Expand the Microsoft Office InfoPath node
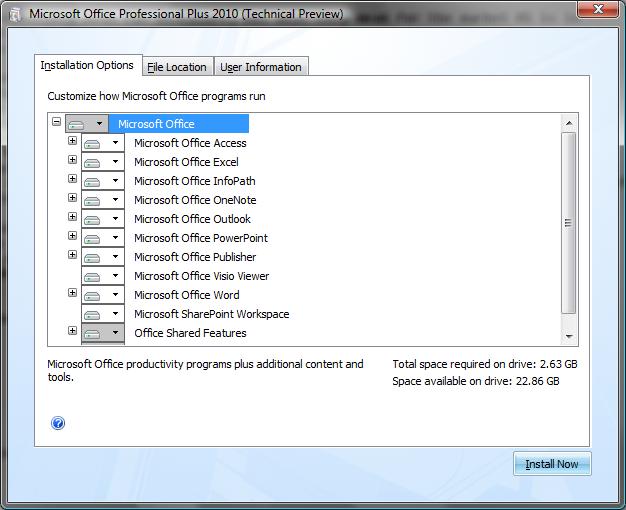The height and width of the screenshot is (510, 626). point(72,179)
